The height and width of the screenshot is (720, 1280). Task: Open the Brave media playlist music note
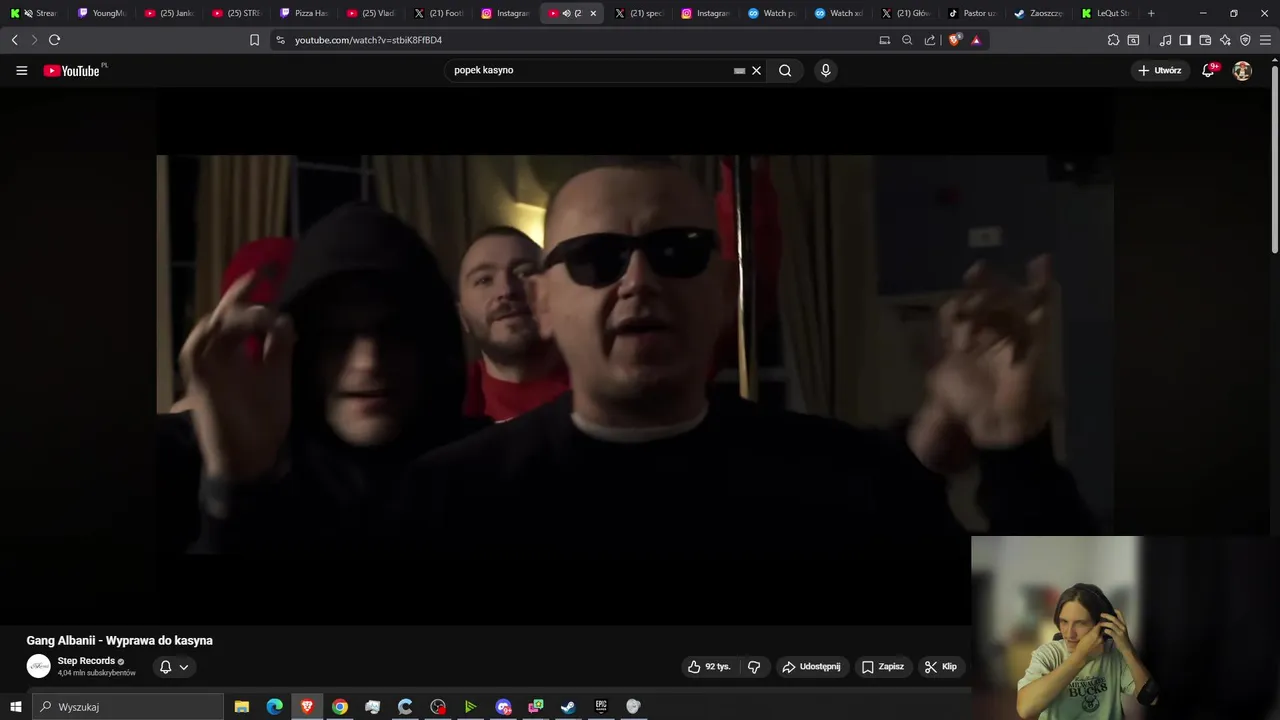[1165, 40]
